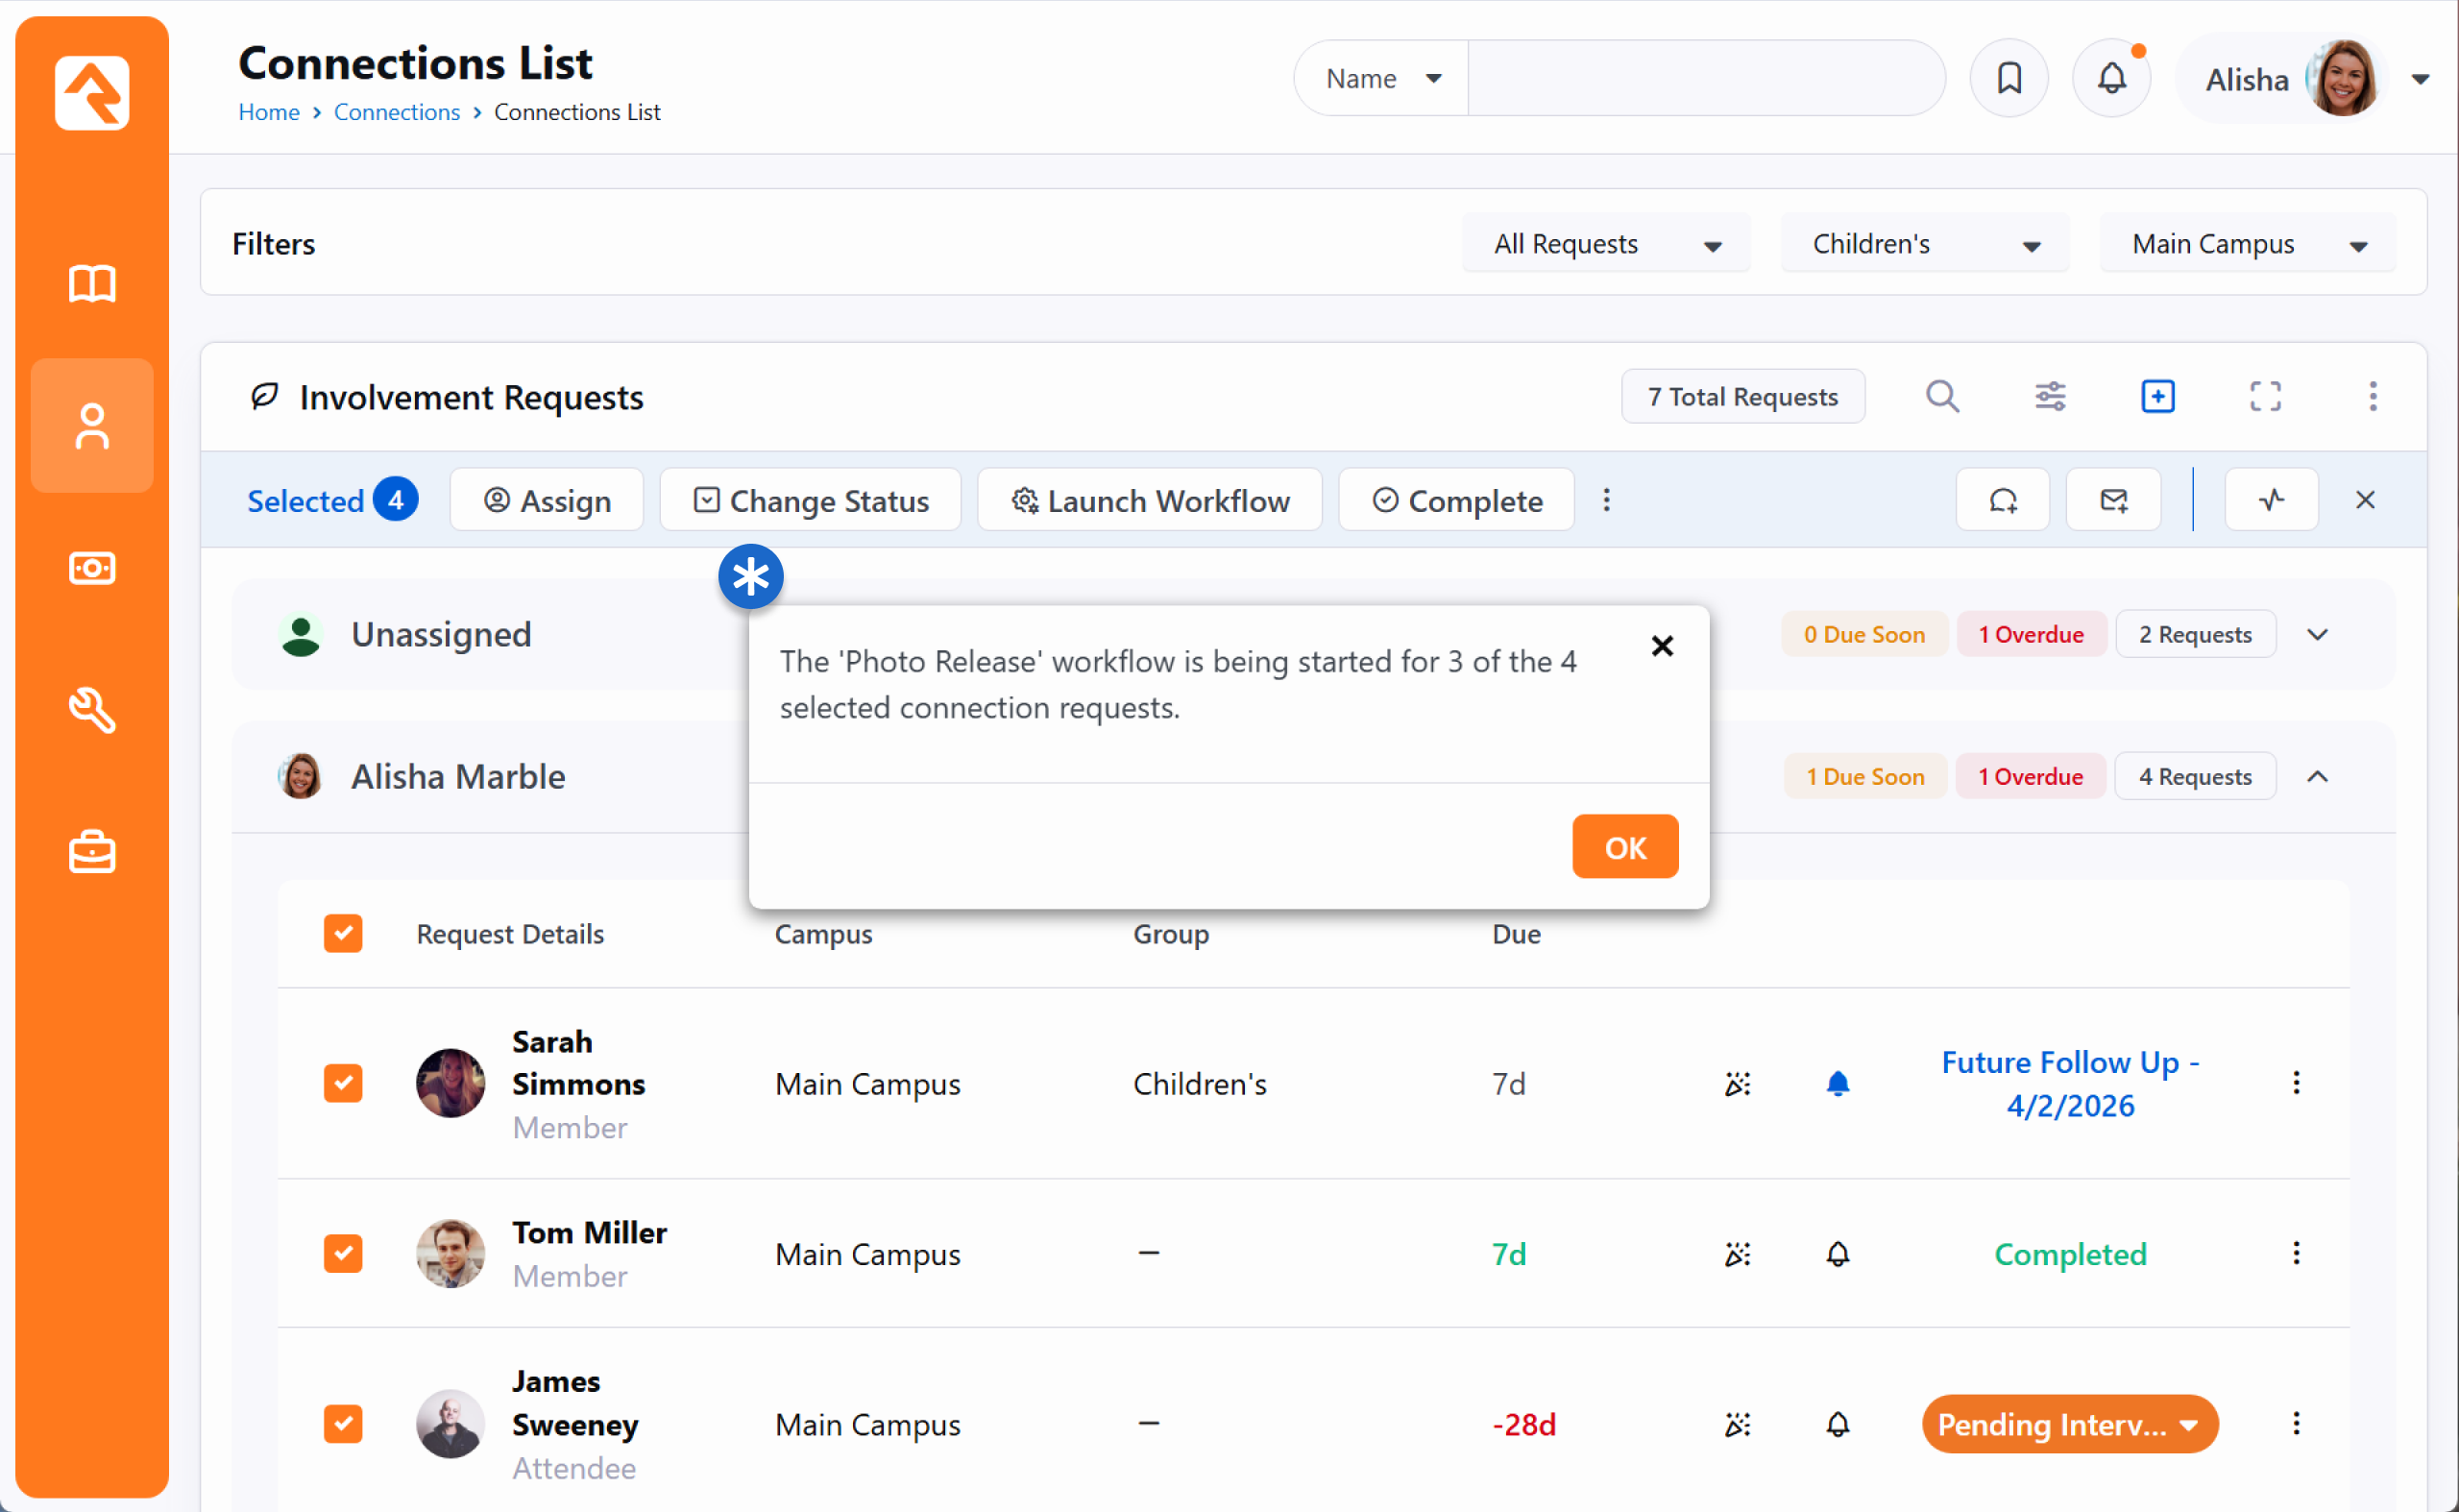Screen dimensions: 2459x1512
Task: Open the briefcase icon in sidebar
Action: [x=92, y=853]
